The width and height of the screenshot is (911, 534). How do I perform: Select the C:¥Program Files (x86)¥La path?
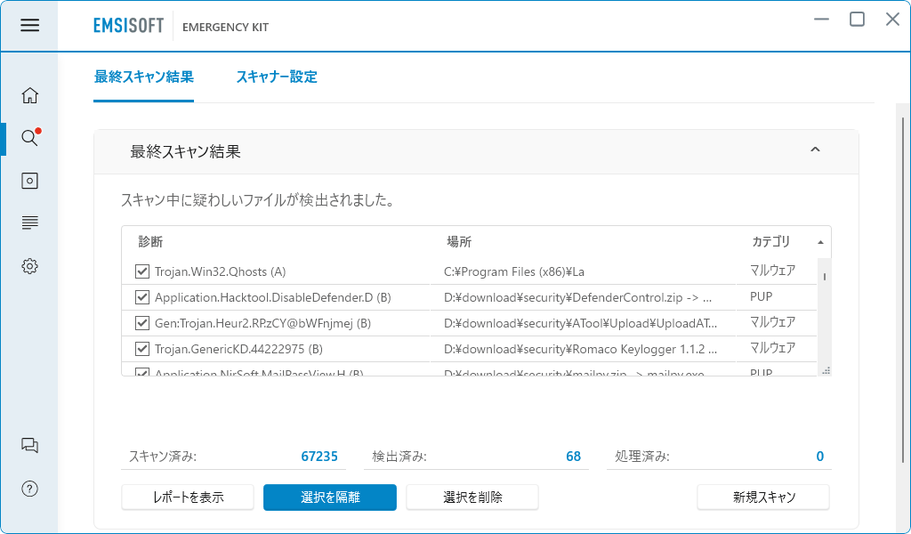point(514,271)
